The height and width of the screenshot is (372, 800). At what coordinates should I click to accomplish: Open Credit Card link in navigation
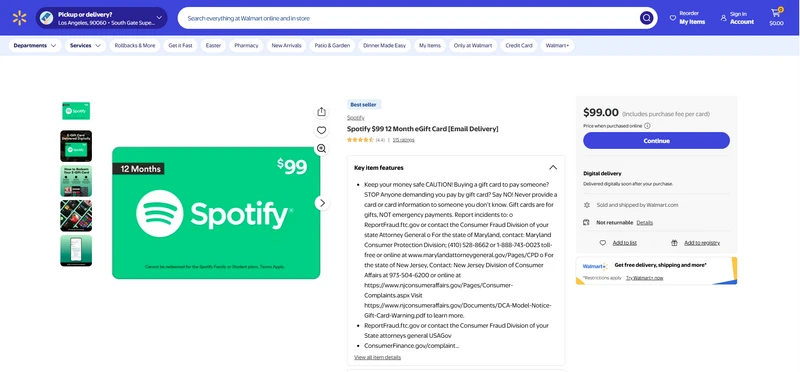[x=519, y=45]
